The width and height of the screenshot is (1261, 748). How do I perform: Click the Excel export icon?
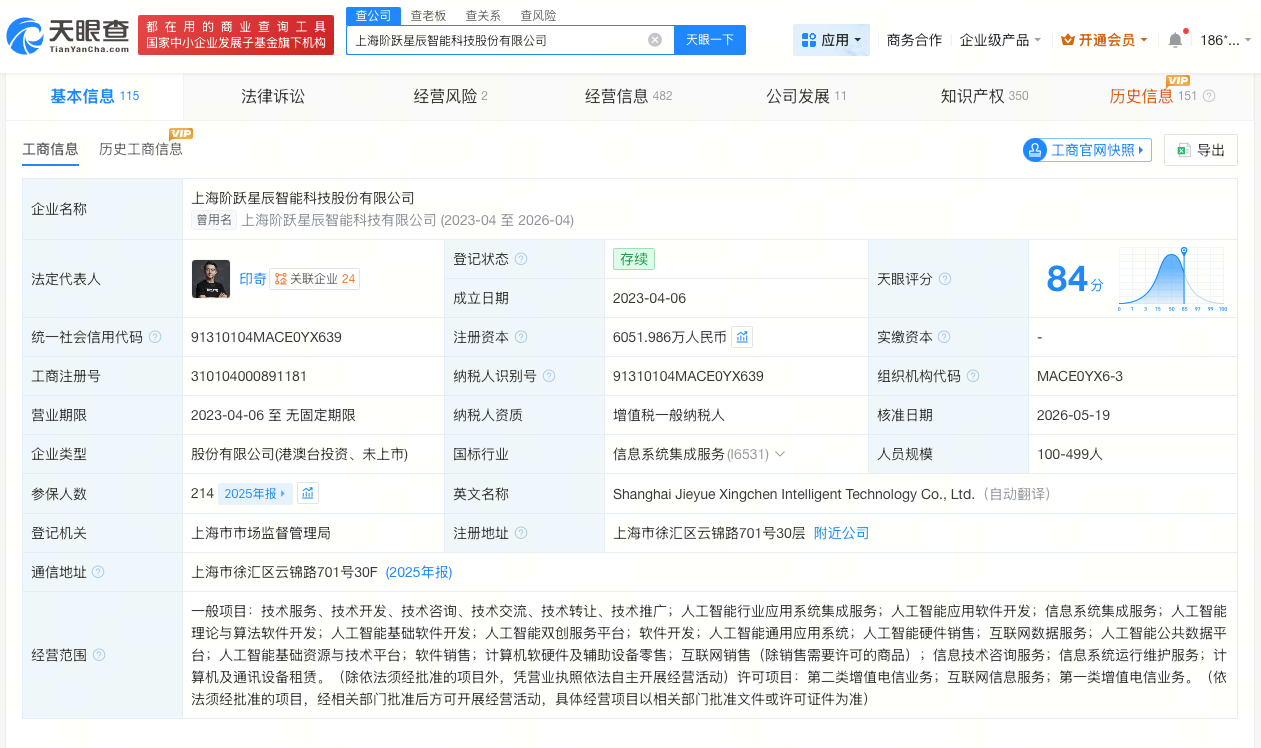tap(1183, 150)
